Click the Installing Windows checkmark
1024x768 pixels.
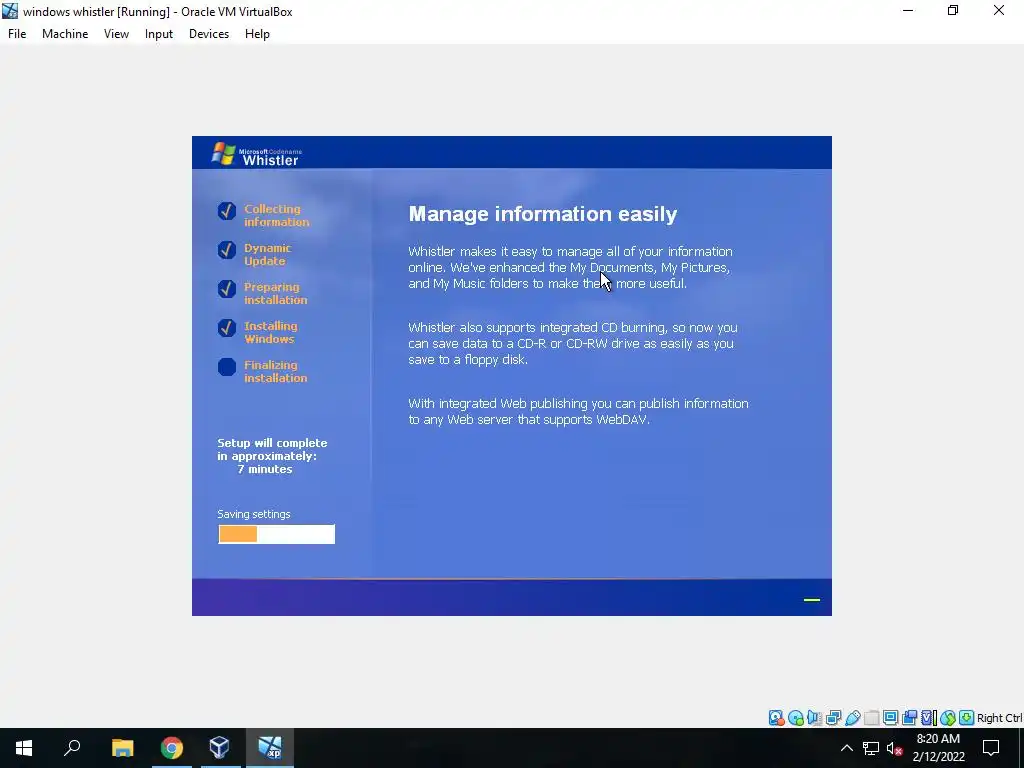(227, 328)
